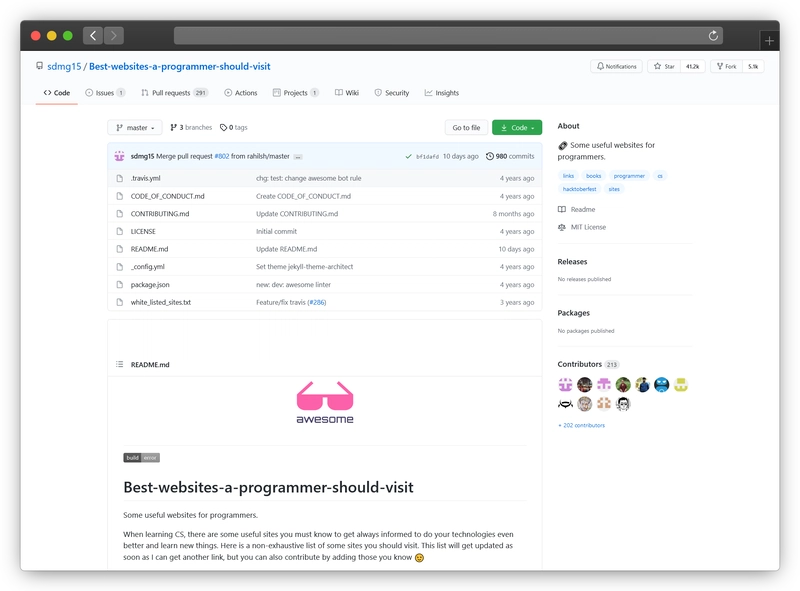This screenshot has height=591, width=800.
Task: Open a new tab with the plus icon
Action: tap(769, 40)
